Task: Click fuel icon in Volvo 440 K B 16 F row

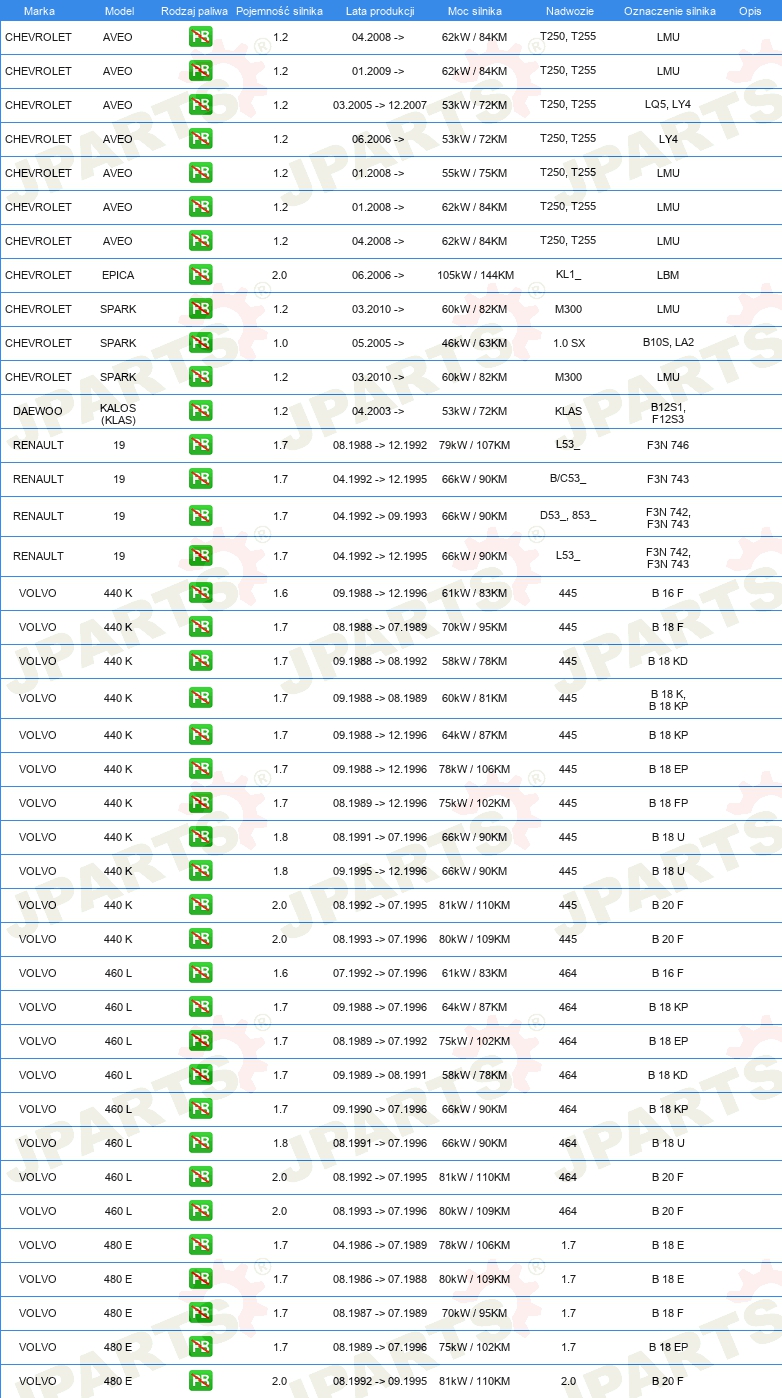Action: [200, 593]
